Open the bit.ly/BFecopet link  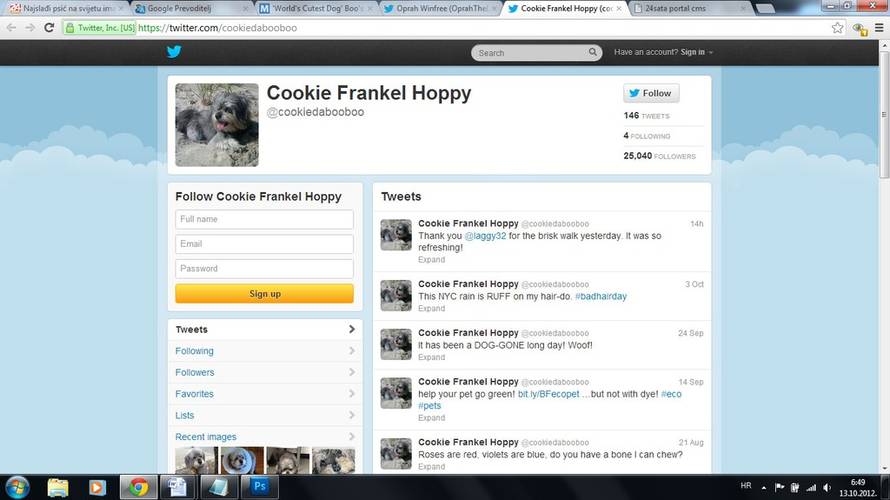pyautogui.click(x=548, y=394)
